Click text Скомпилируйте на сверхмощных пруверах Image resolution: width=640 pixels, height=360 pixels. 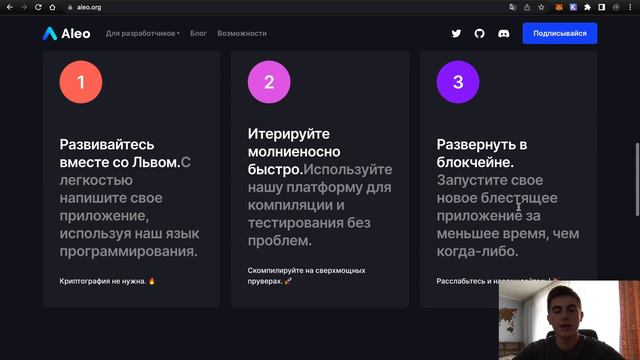[307, 276]
